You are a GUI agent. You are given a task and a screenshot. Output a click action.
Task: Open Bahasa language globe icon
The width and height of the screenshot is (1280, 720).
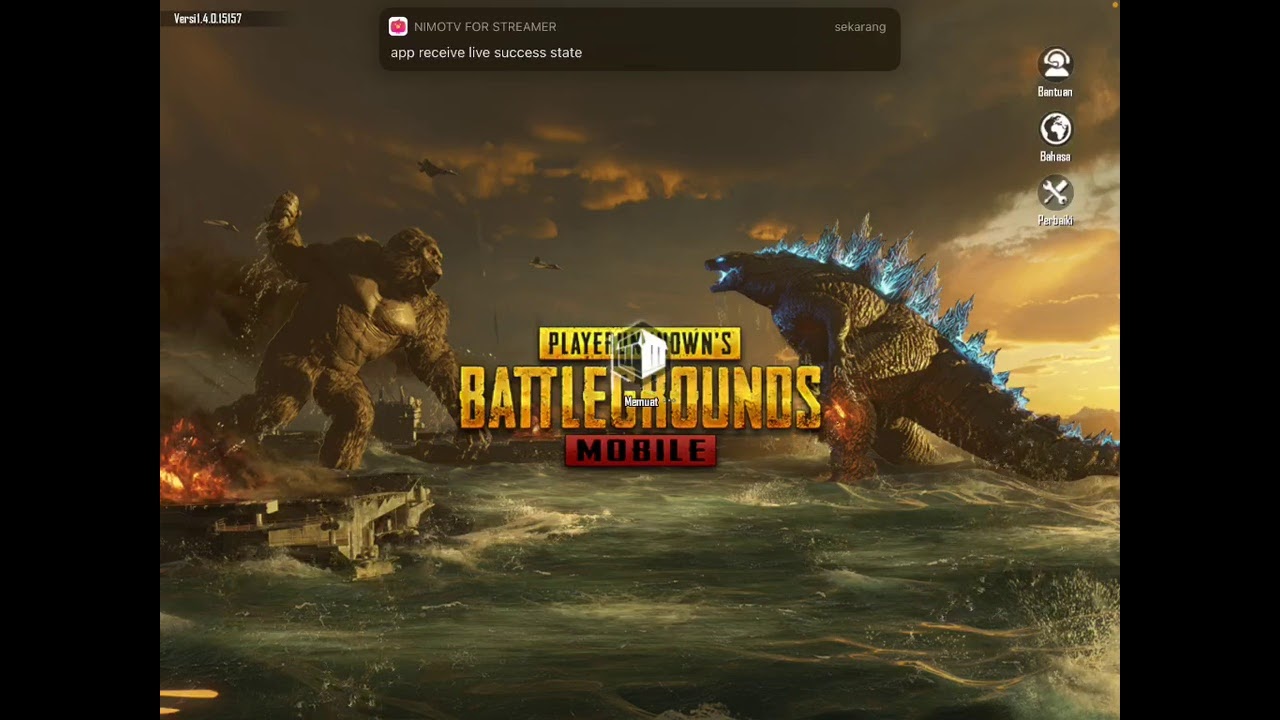pyautogui.click(x=1055, y=129)
